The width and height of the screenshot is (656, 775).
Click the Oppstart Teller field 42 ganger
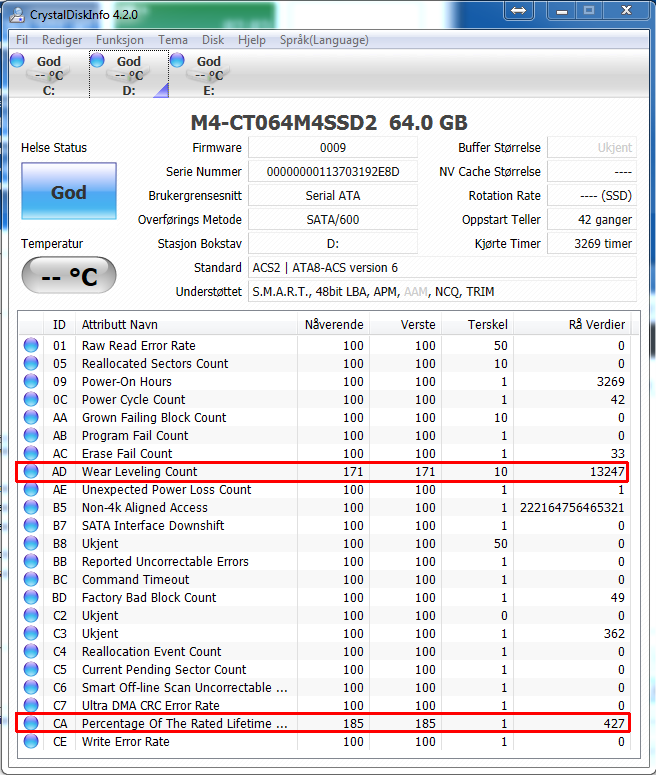coord(592,219)
